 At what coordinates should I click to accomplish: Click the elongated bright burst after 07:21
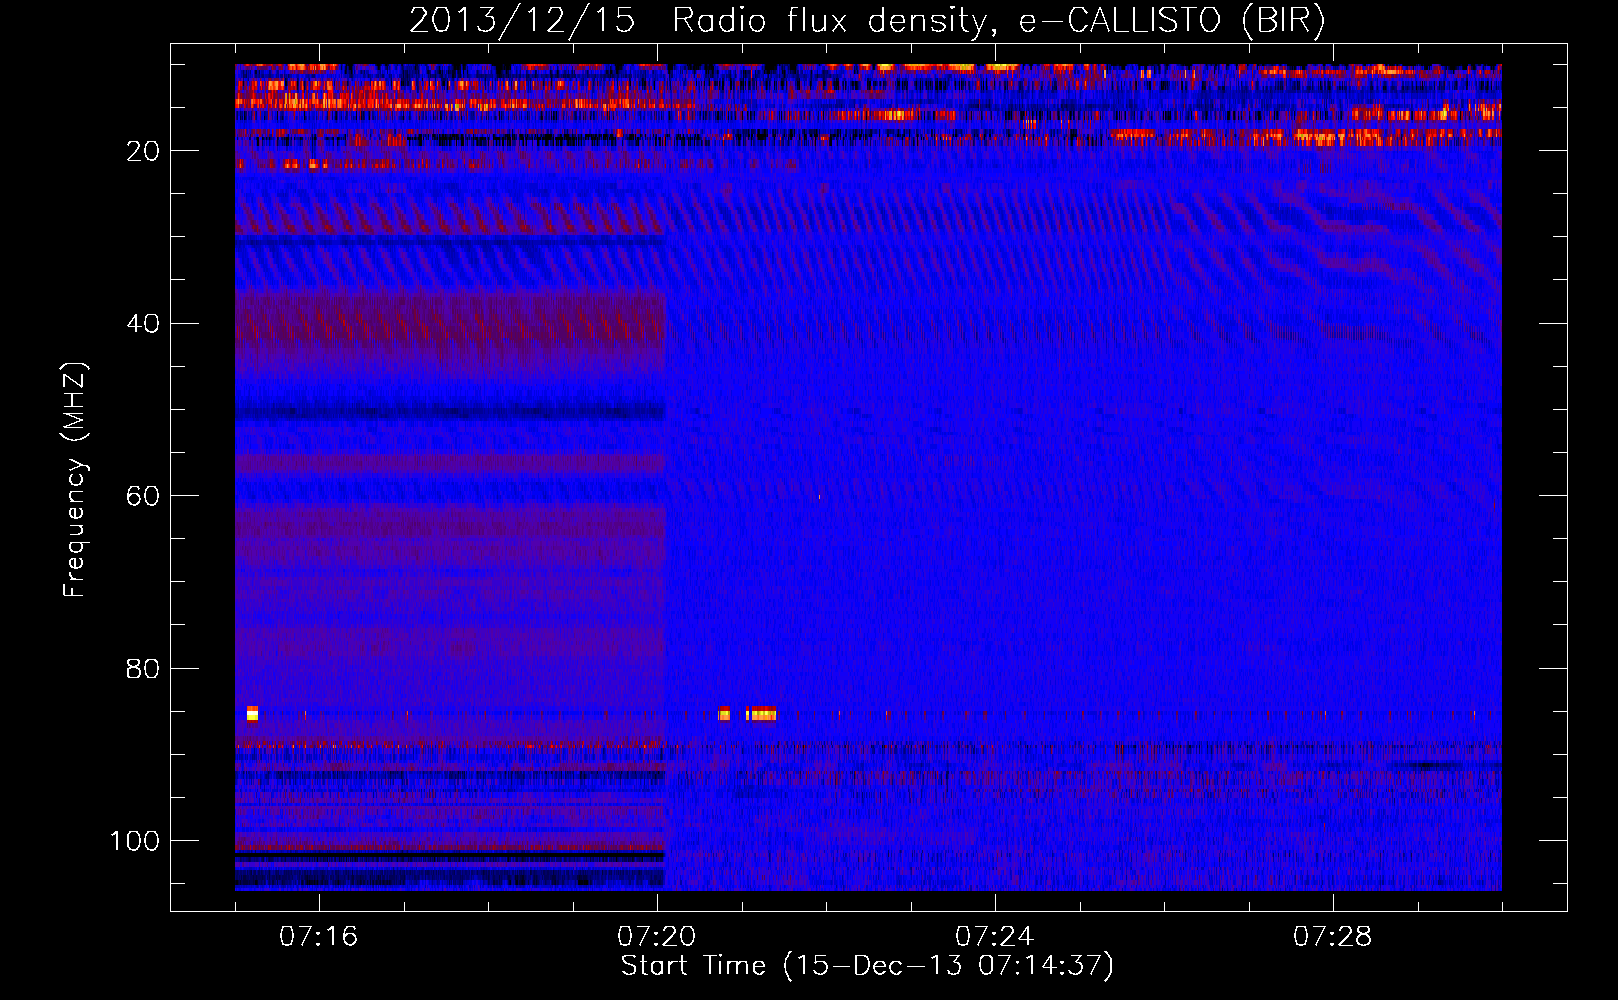pyautogui.click(x=761, y=713)
